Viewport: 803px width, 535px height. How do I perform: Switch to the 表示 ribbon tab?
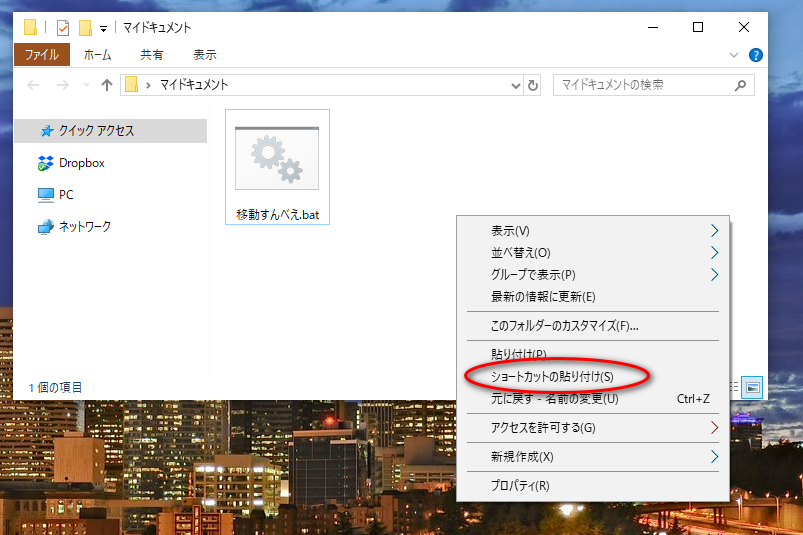coord(205,55)
